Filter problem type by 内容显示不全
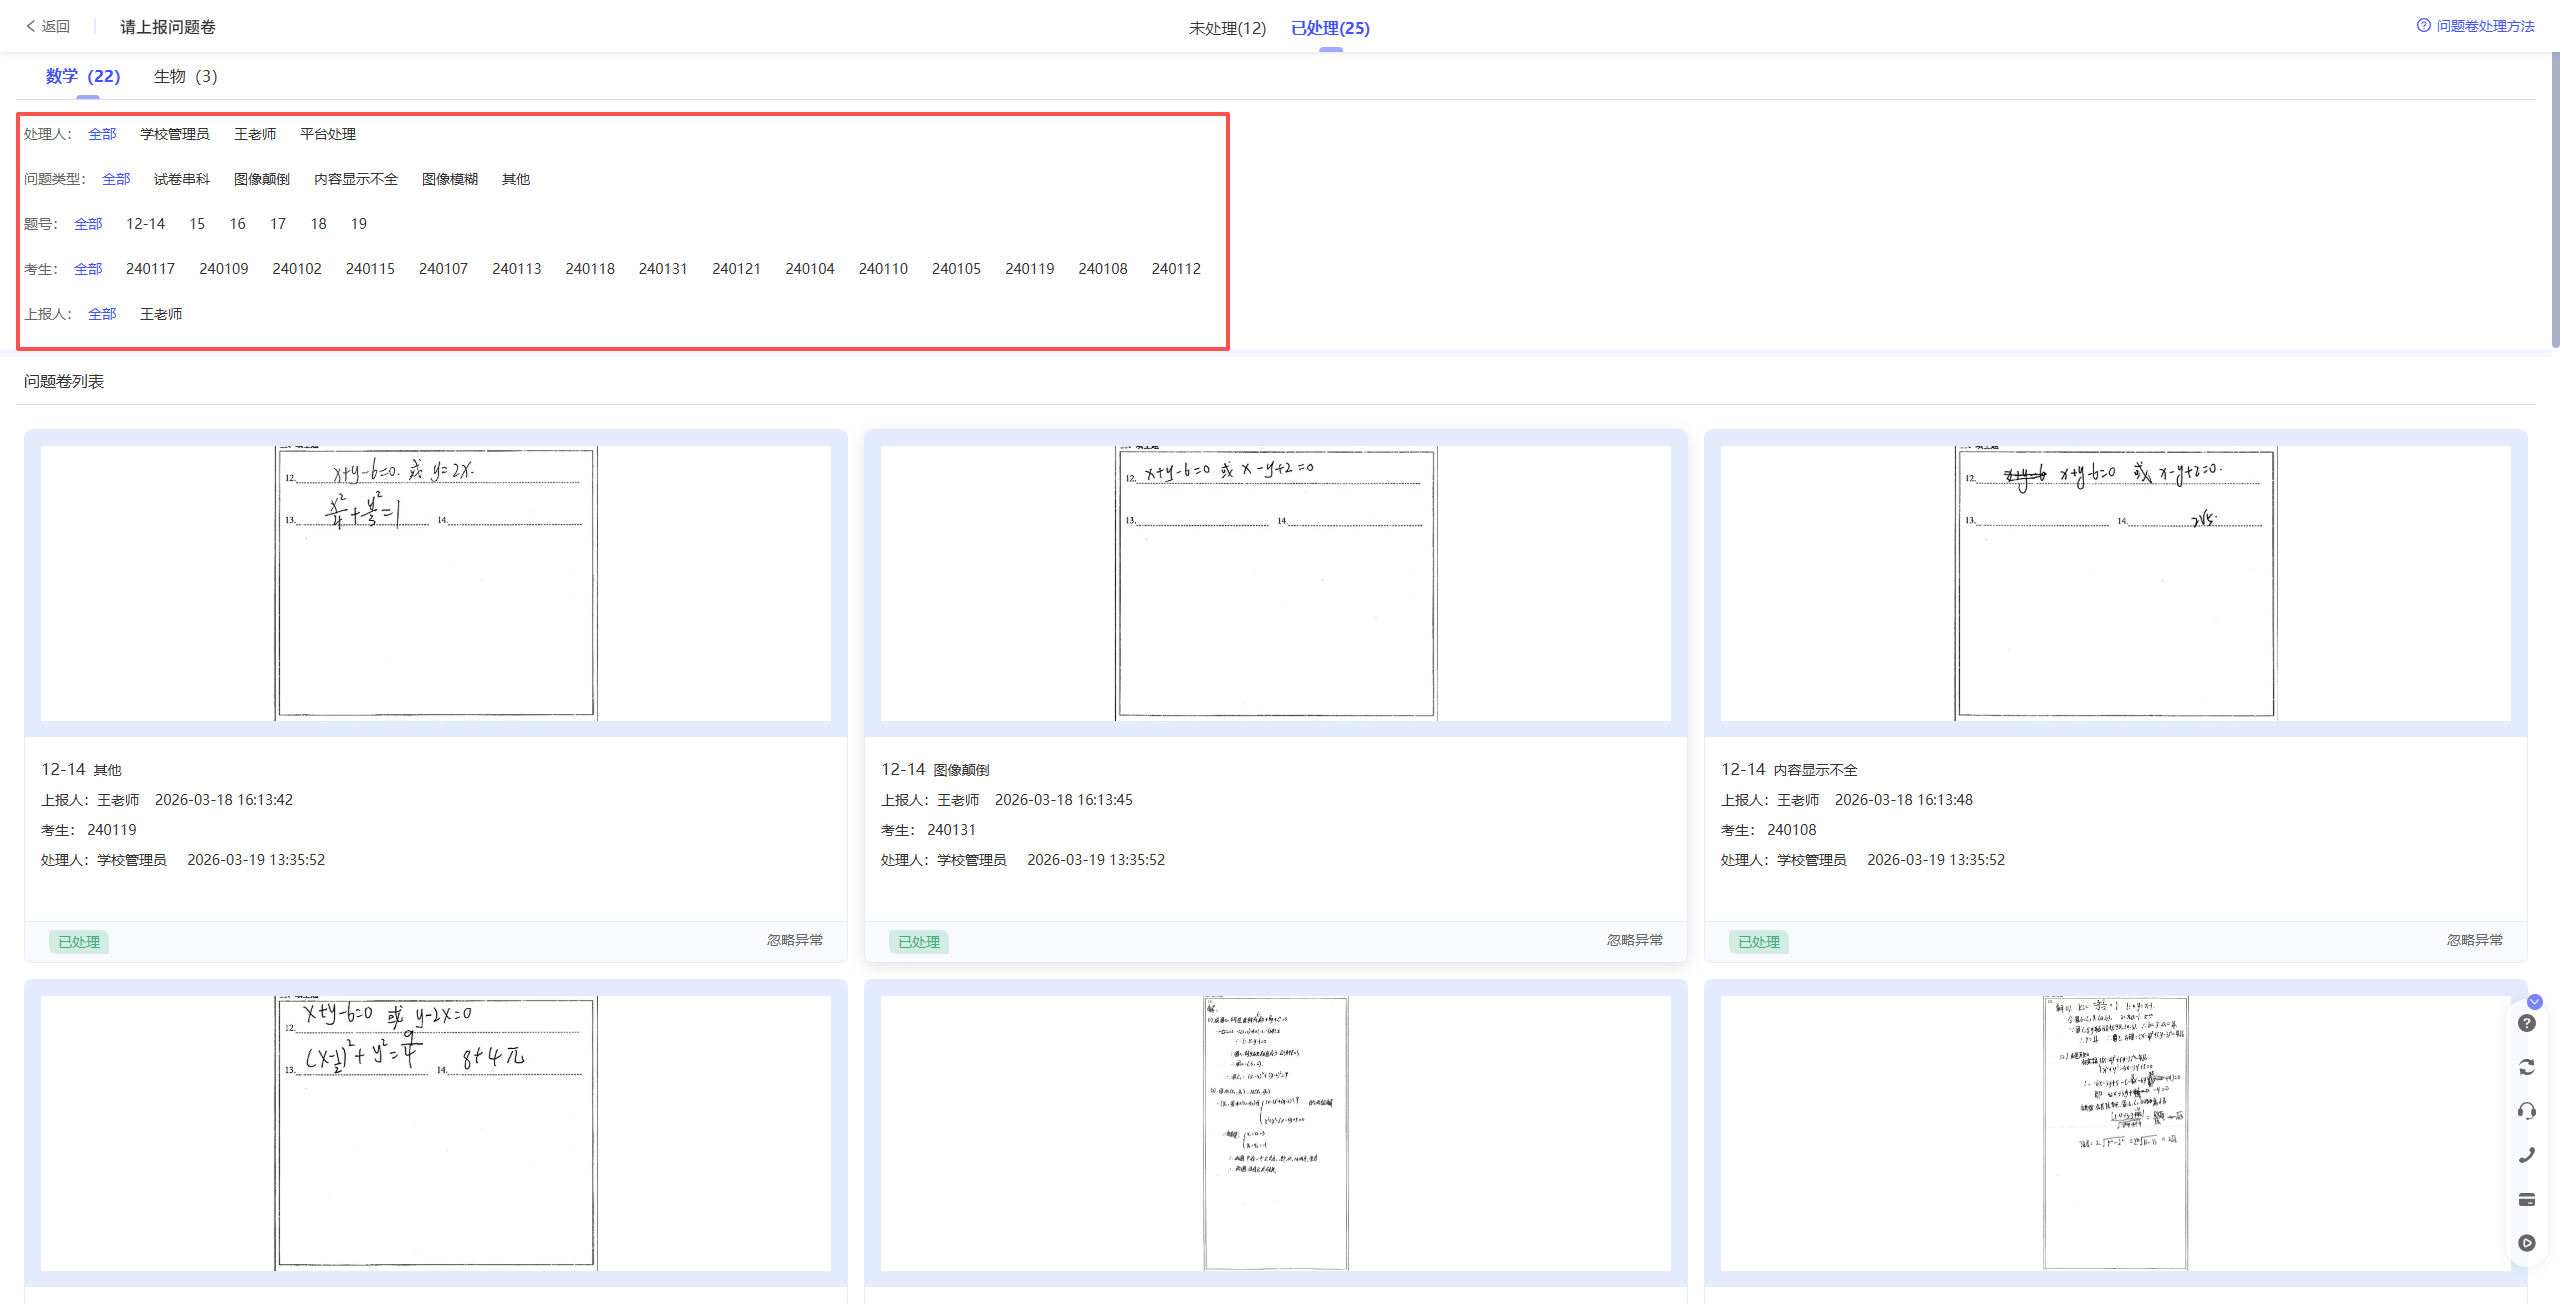Viewport: 2560px width, 1305px height. (x=355, y=179)
